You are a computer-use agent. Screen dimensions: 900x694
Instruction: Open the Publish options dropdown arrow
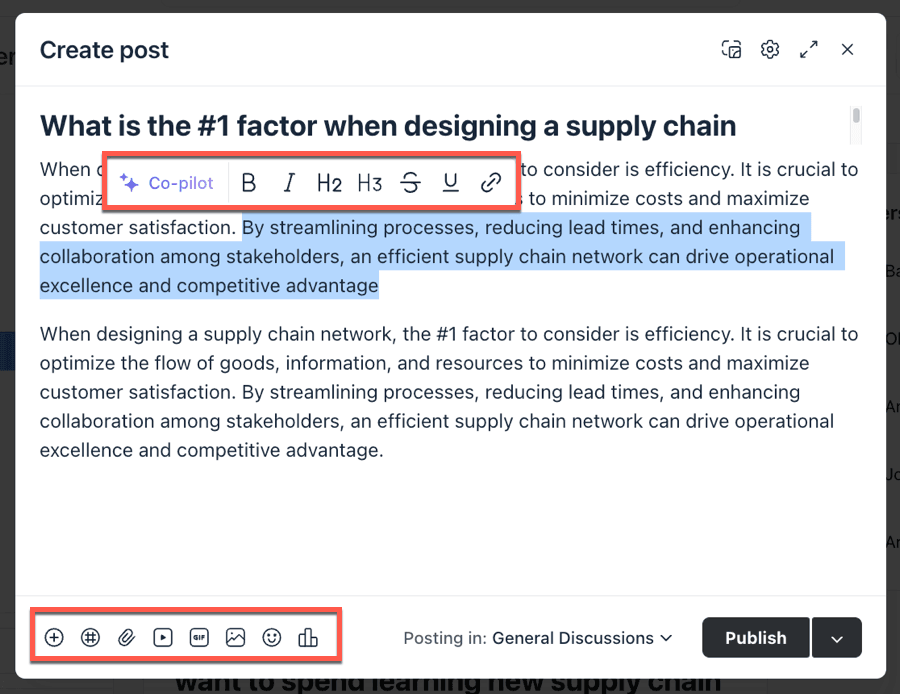coord(837,638)
